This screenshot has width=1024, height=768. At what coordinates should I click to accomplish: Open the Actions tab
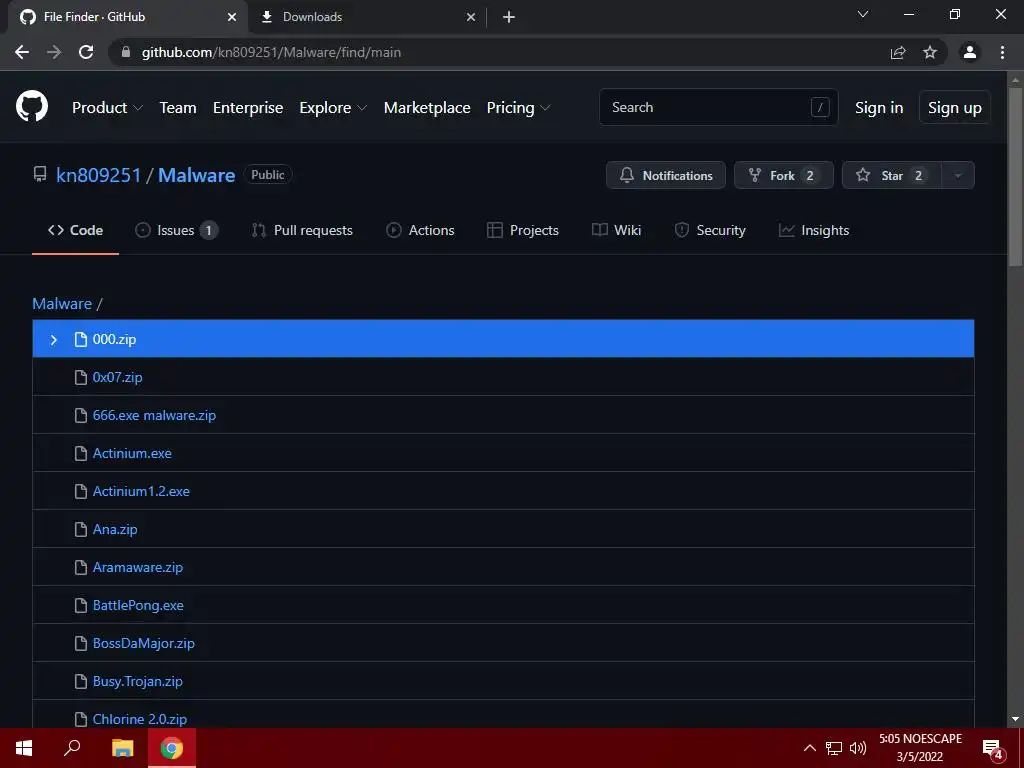click(x=420, y=230)
